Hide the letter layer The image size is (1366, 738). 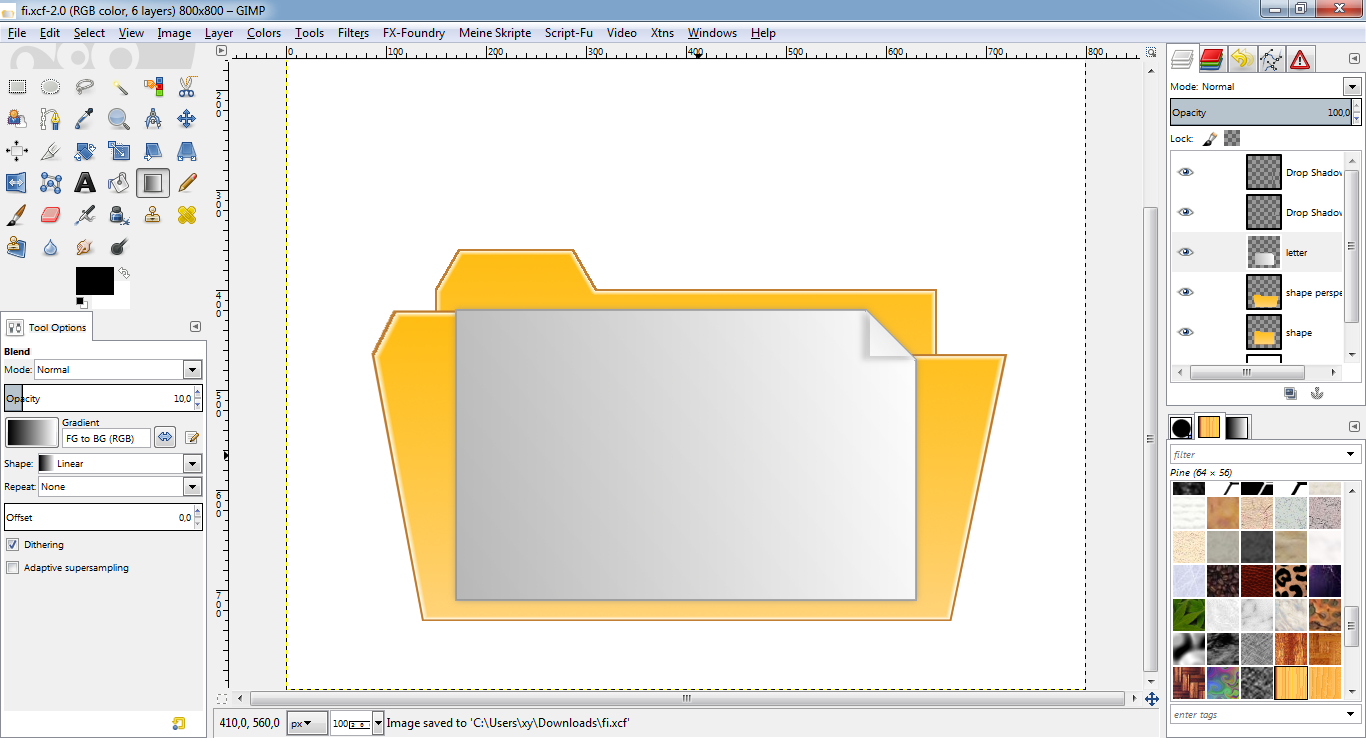[1185, 251]
